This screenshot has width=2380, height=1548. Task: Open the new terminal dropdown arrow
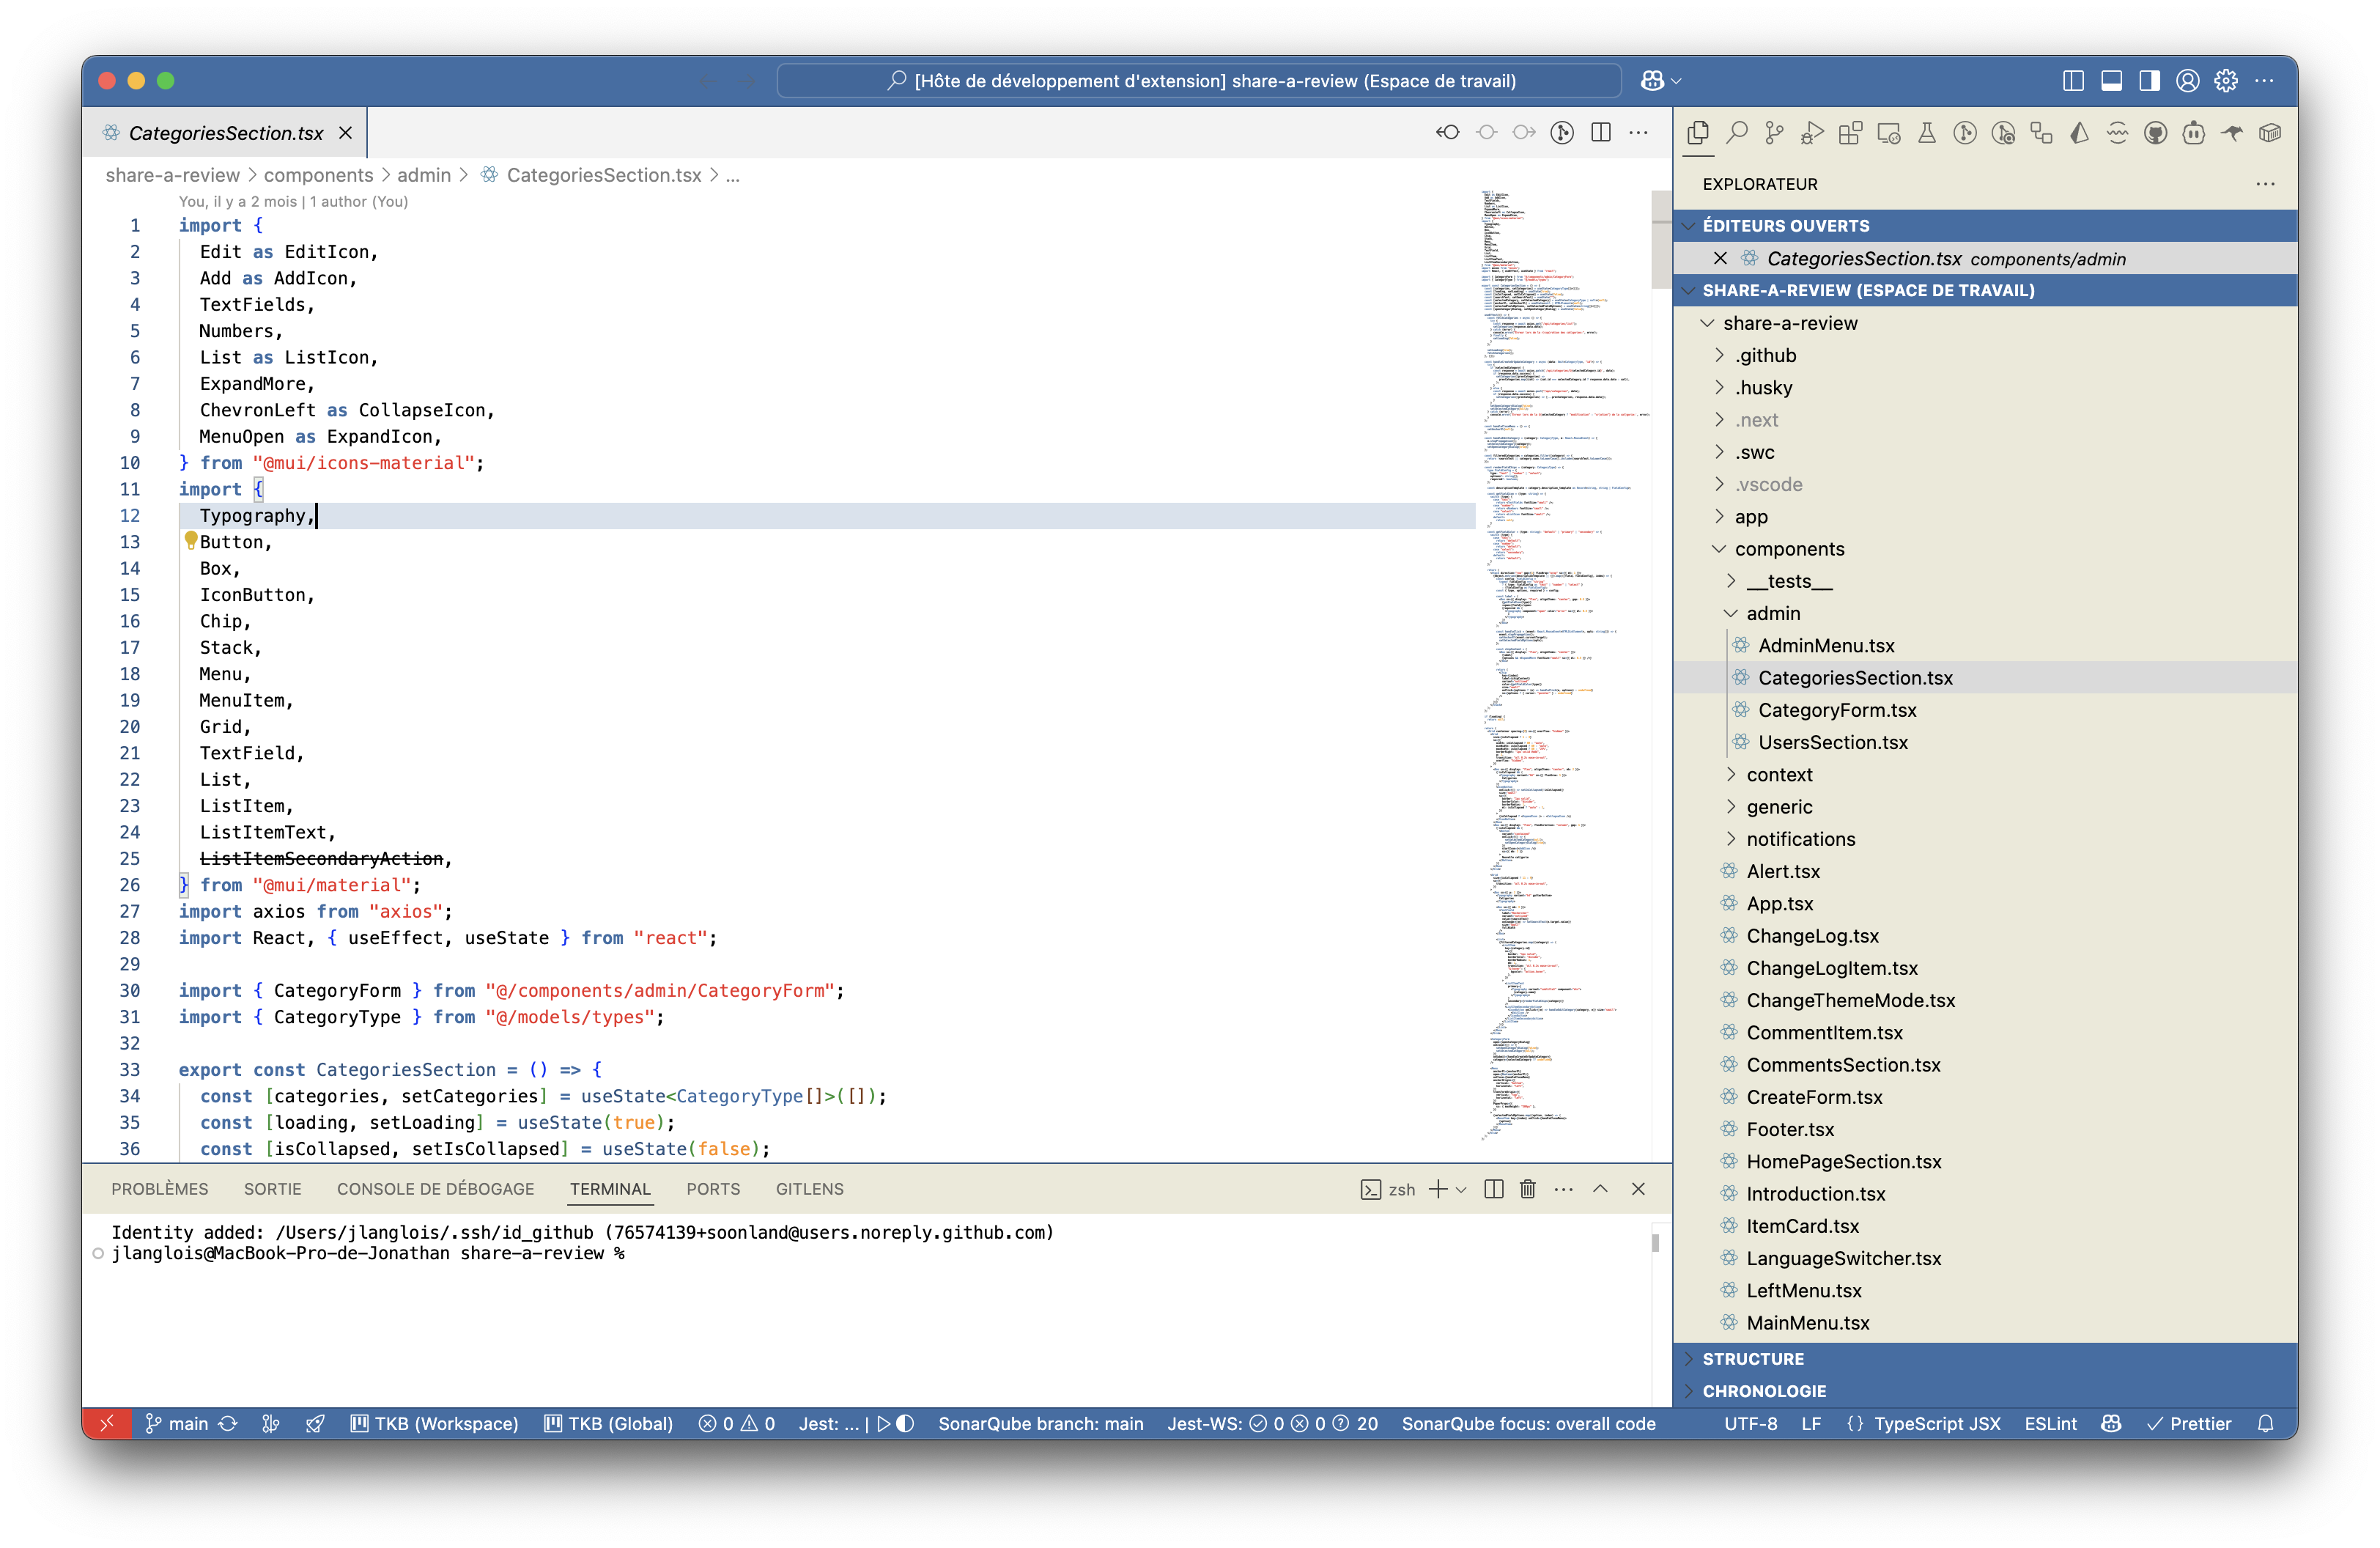(1461, 1189)
